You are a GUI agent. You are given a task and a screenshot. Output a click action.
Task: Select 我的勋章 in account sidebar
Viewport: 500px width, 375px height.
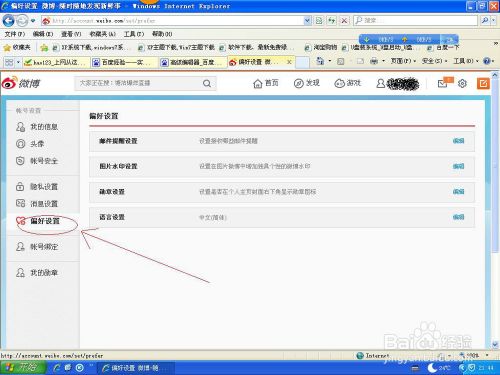coord(37,273)
